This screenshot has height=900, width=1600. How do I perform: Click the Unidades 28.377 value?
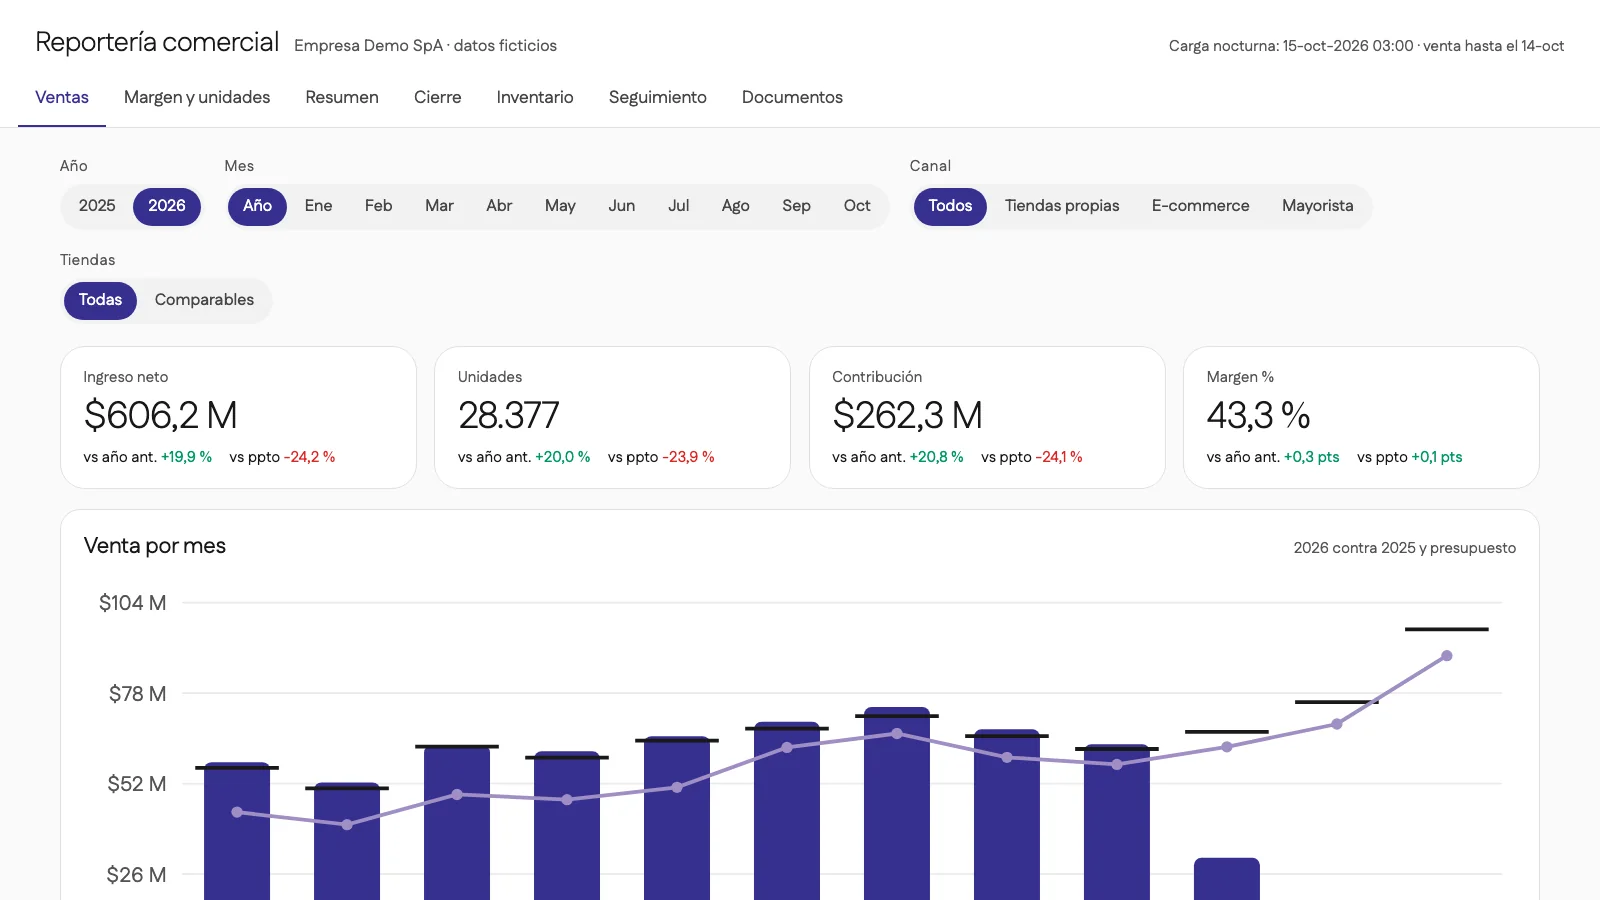[x=508, y=415]
